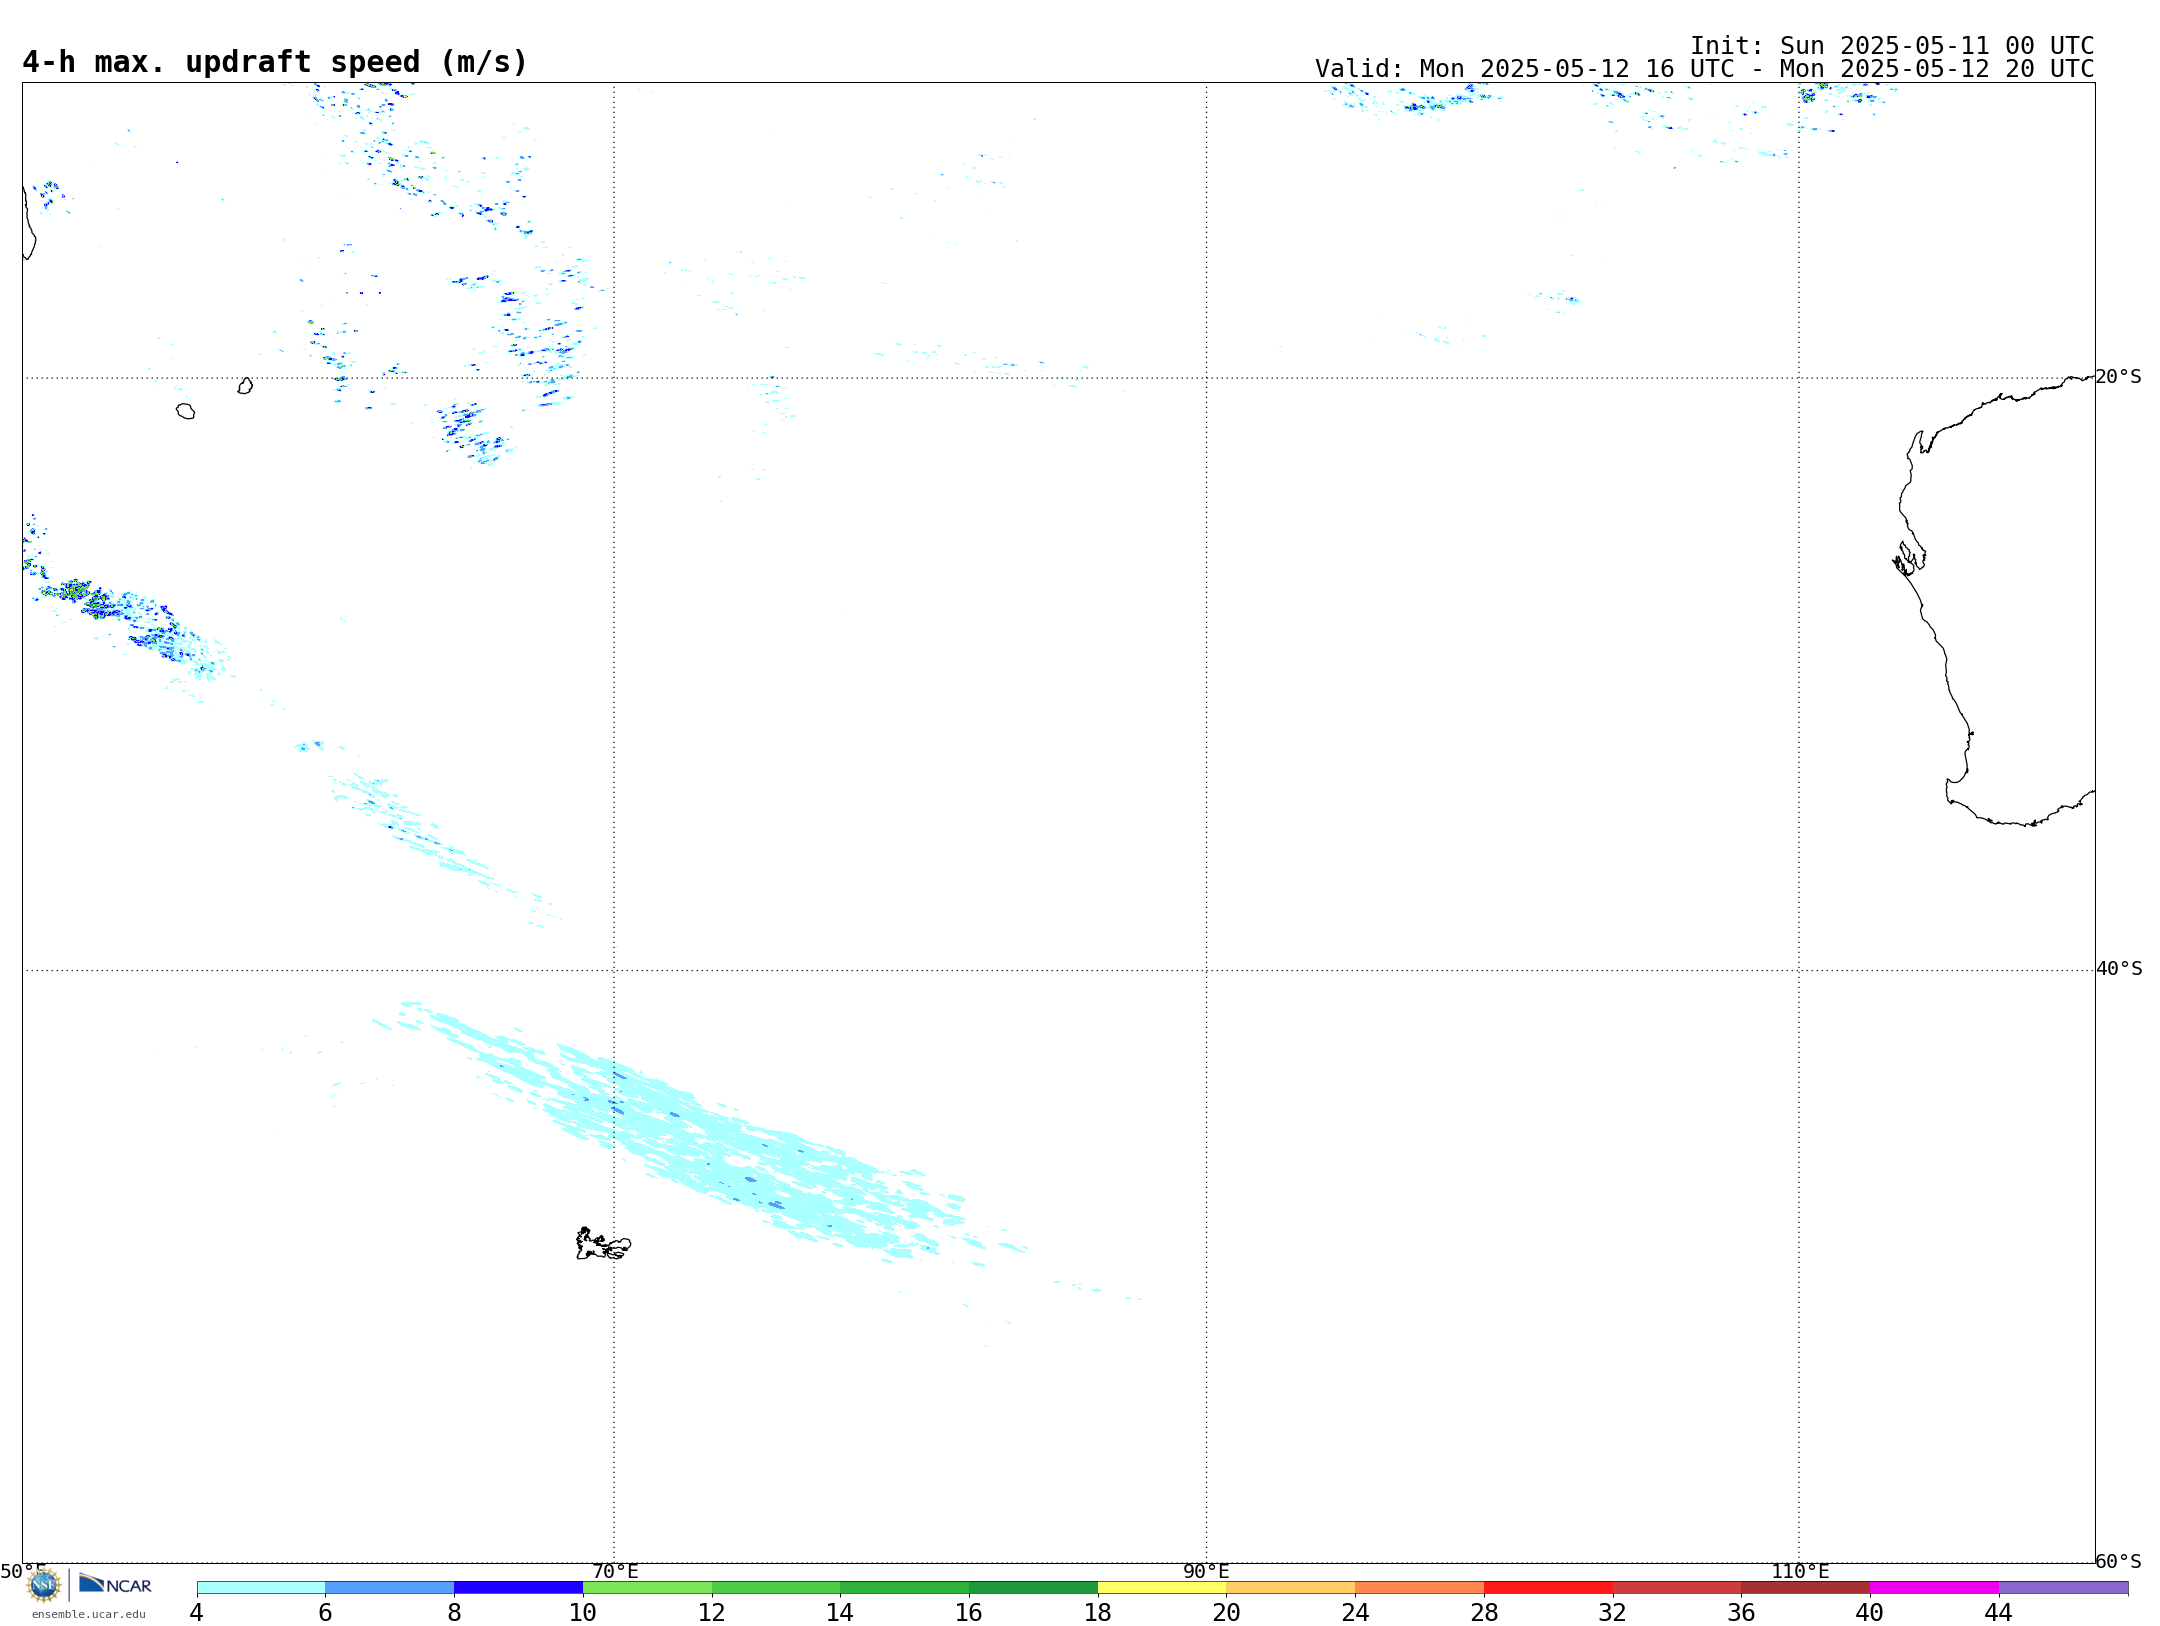Click the dark green 16-18 colorbar swatch
Viewport: 2160px width, 1626px height.
(x=1033, y=1587)
